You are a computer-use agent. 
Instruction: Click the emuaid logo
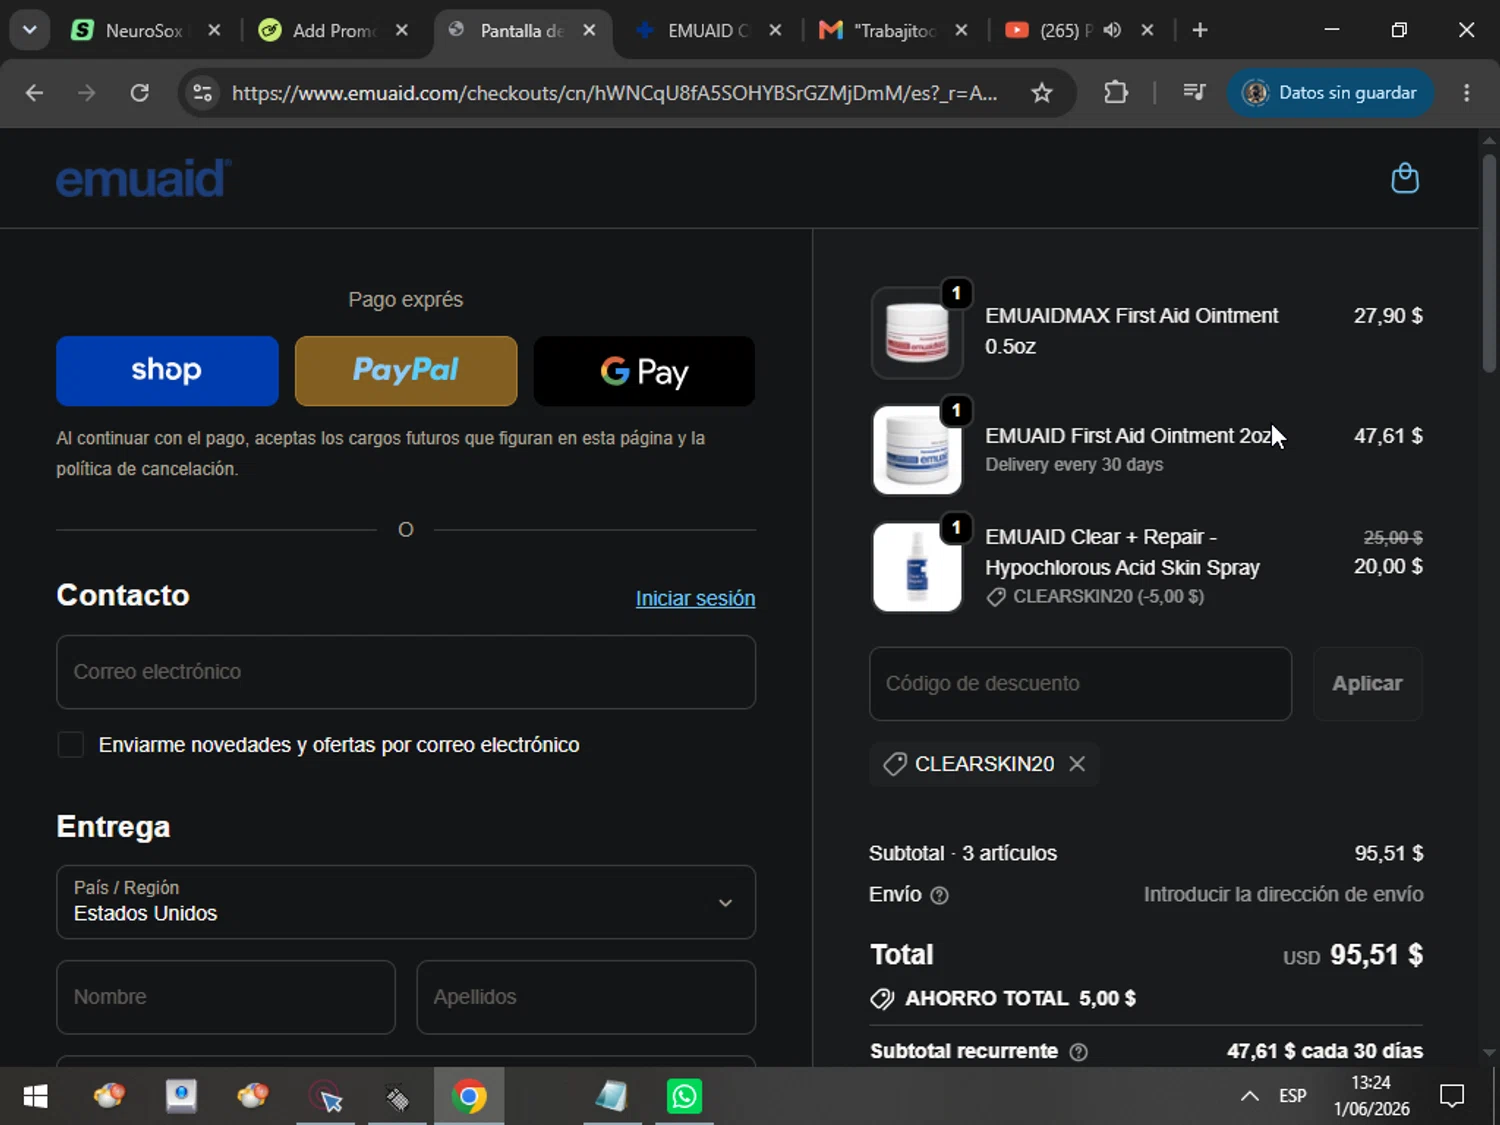click(x=143, y=178)
